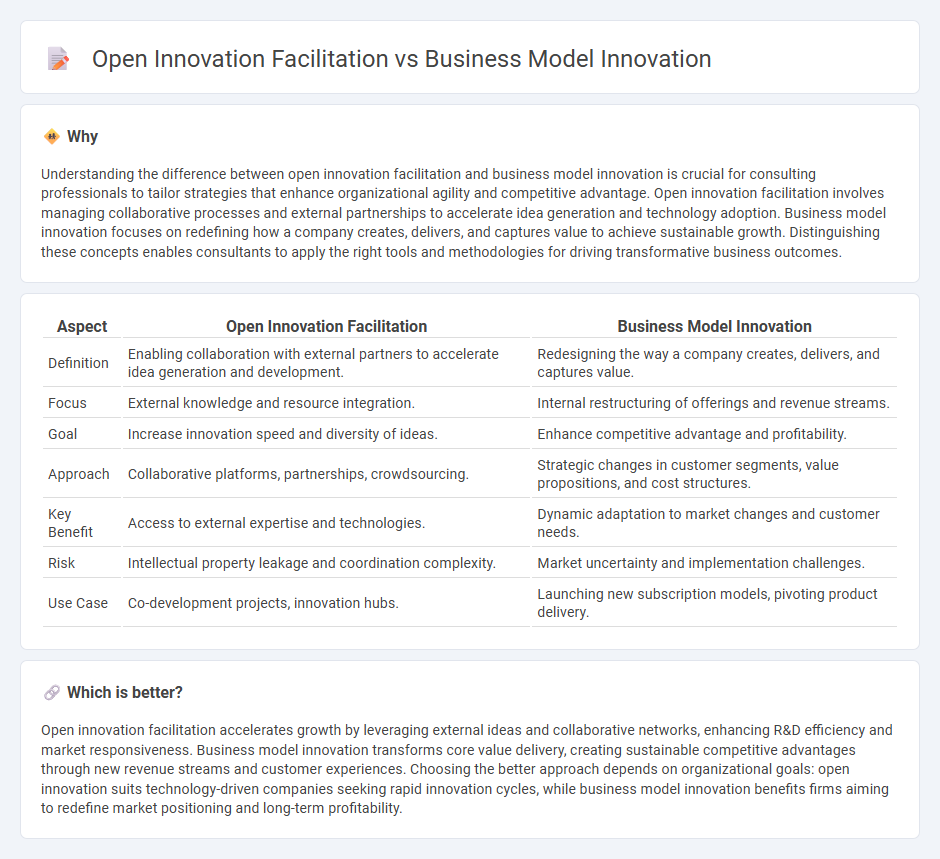Click cell 'Intellectual property leakage and coordination complexity.'
The image size is (940, 859).
(x=326, y=563)
